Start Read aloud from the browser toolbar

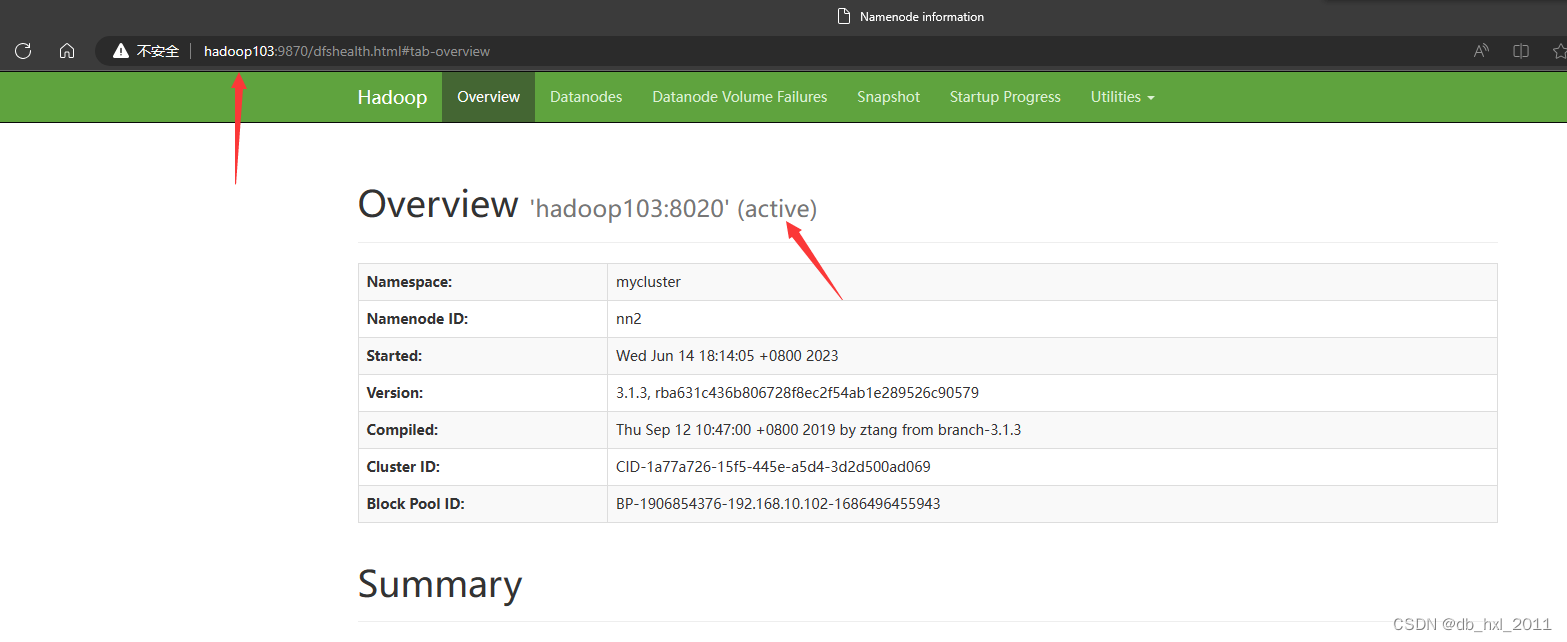[x=1481, y=51]
